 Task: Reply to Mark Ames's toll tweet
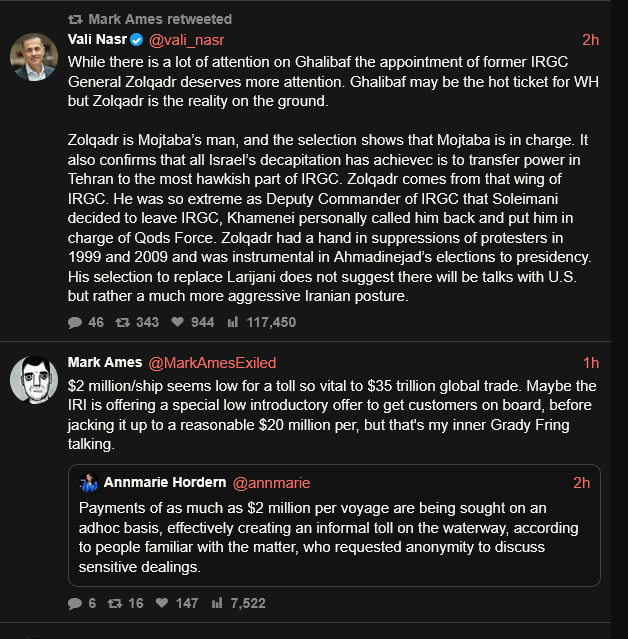(x=76, y=603)
